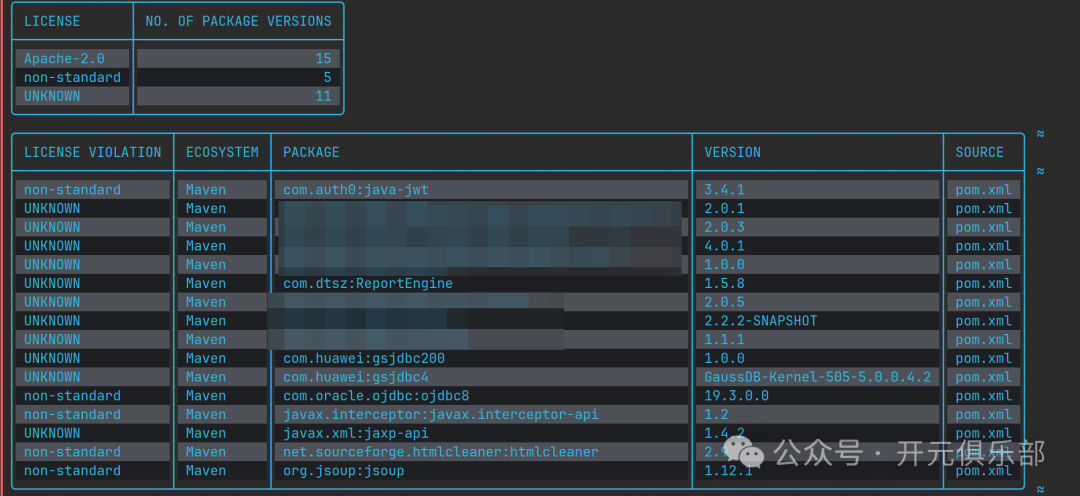Select the com.huawei:gsjdbc4 package name
This screenshot has width=1080, height=496.
(355, 377)
